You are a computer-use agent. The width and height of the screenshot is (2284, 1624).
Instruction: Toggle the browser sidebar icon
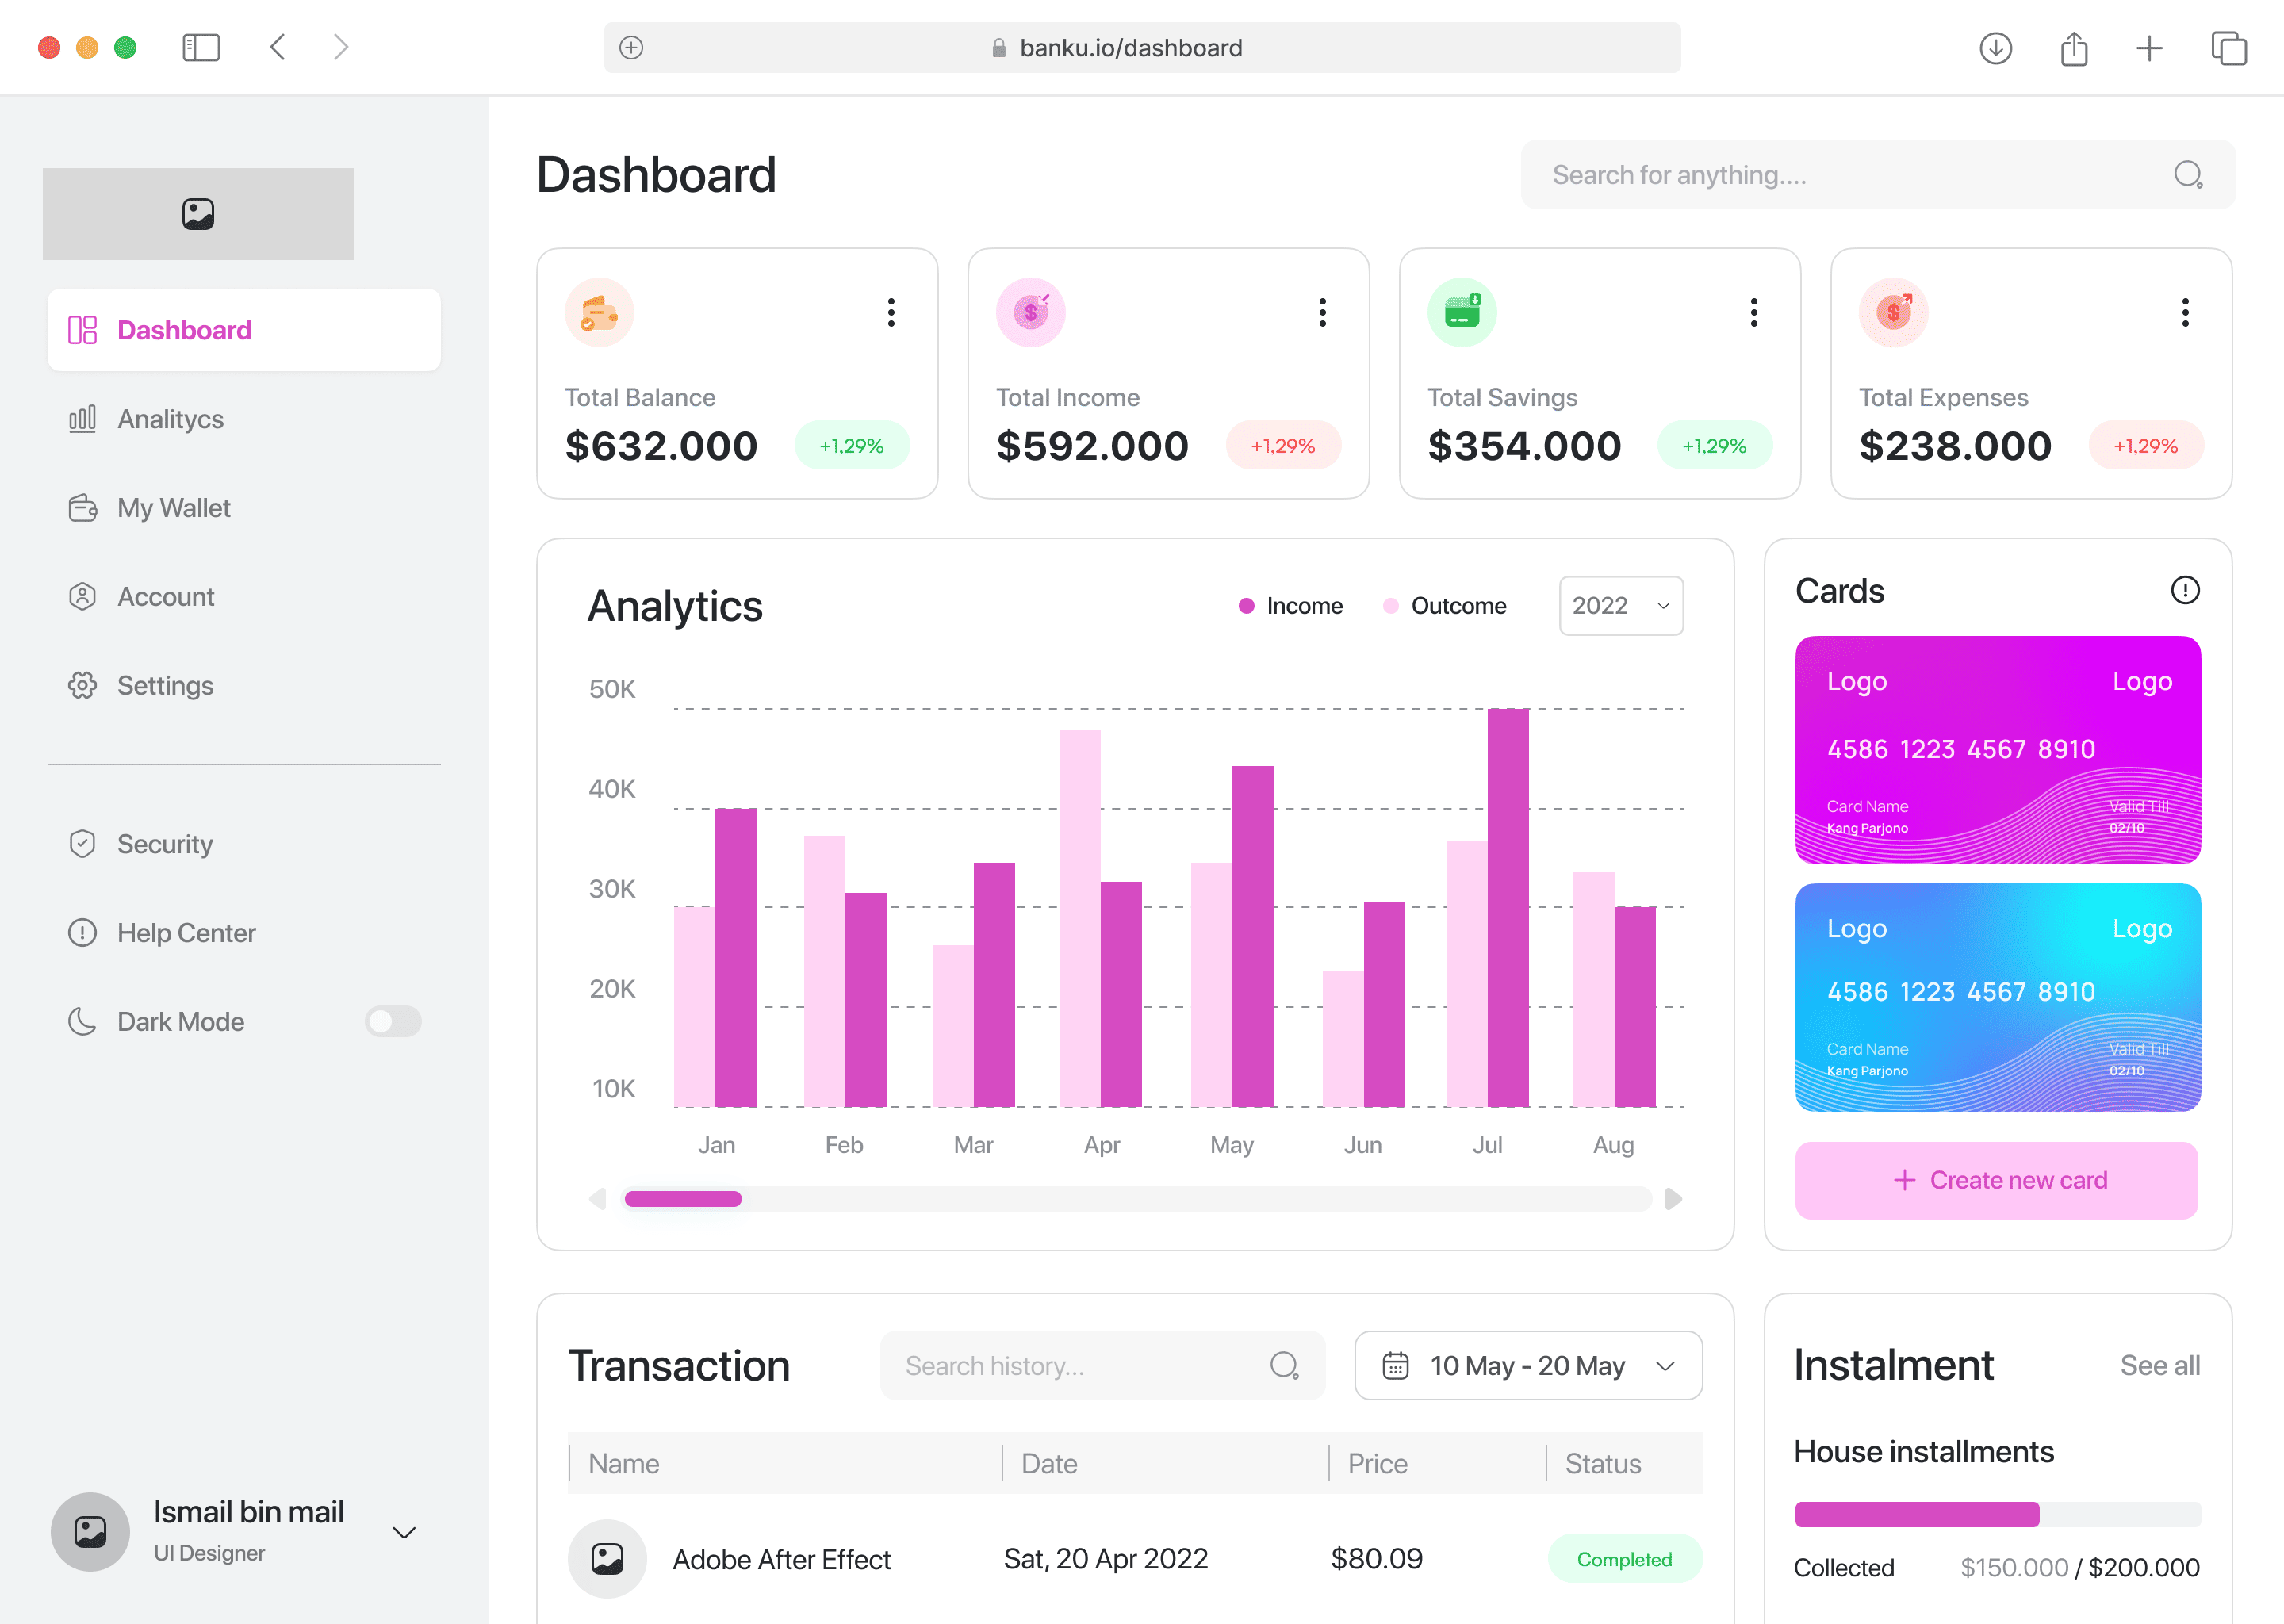tap(201, 48)
